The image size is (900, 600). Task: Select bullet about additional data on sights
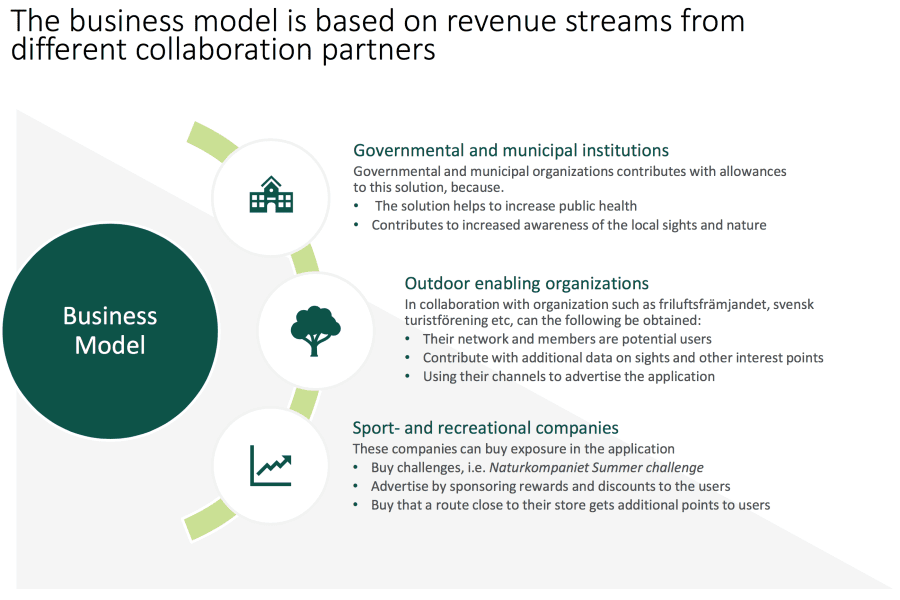click(623, 358)
